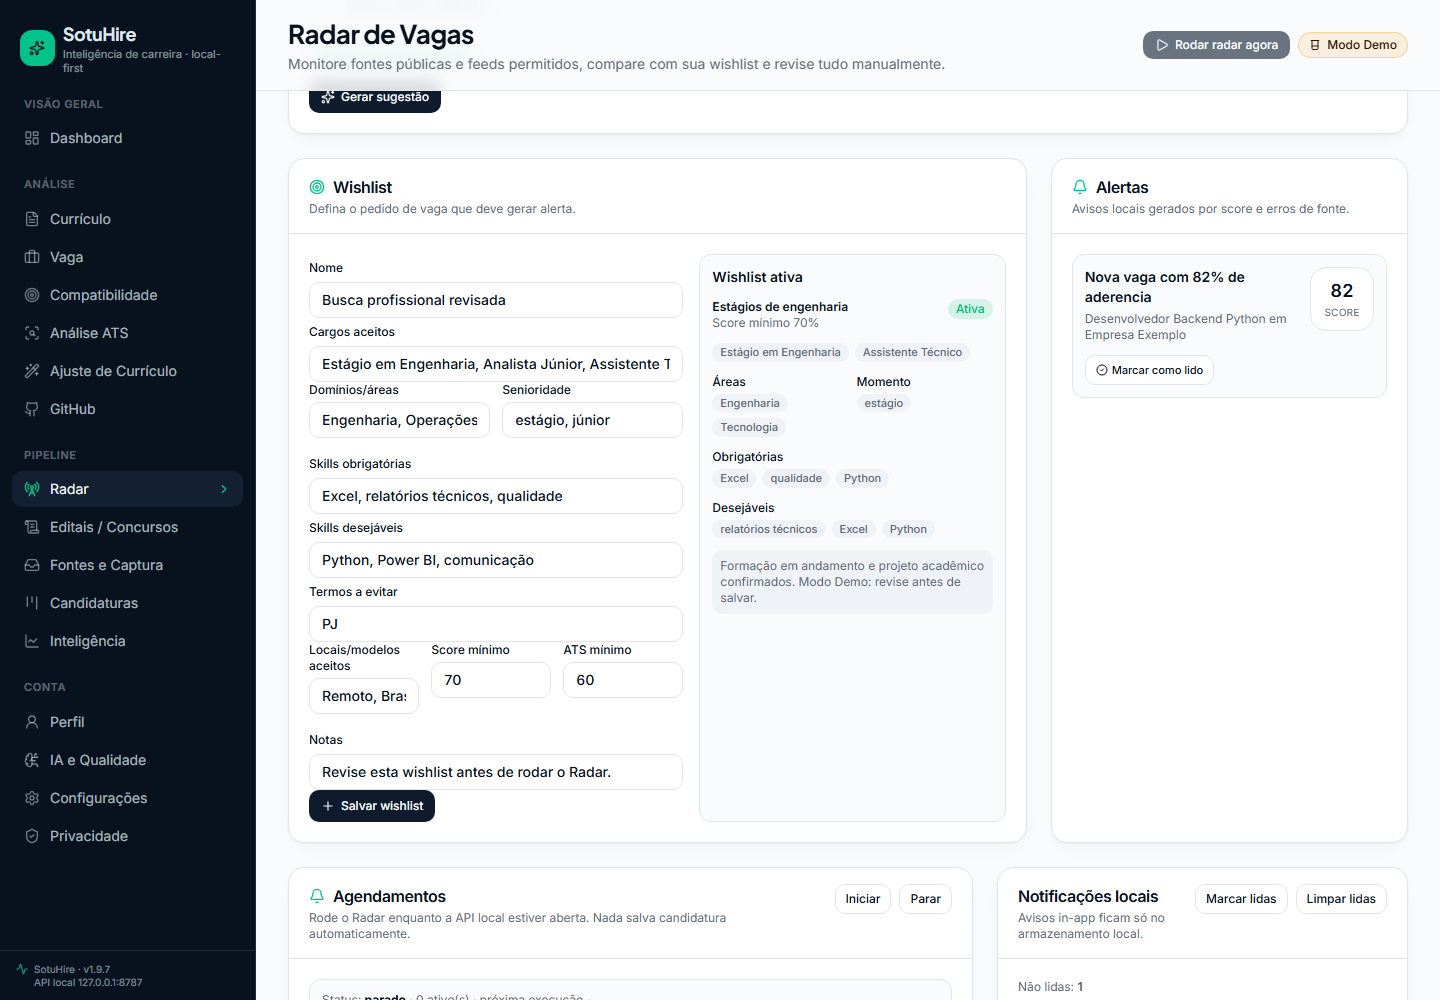1440x1000 pixels.
Task: Open Dashboard via its sidebar icon
Action: point(32,138)
